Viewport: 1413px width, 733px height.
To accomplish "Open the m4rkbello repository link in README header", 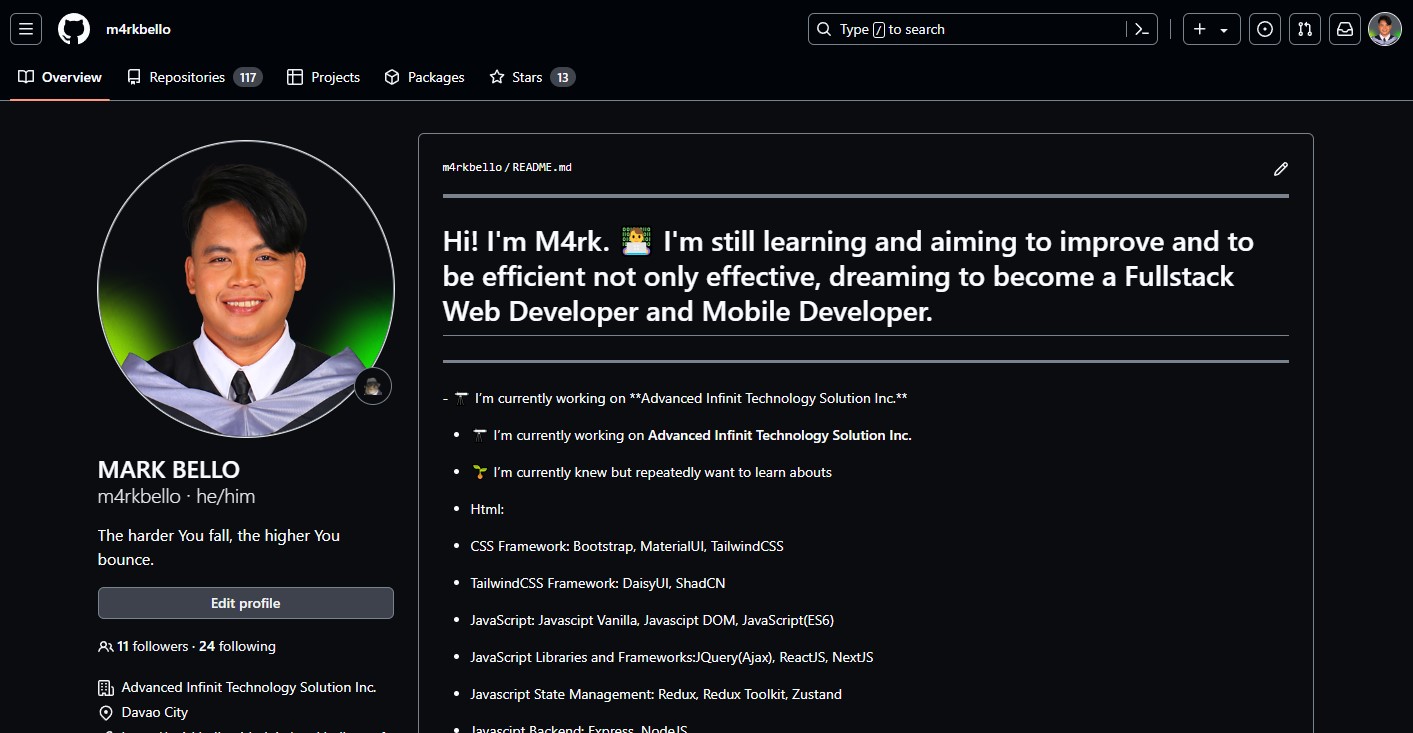I will (472, 168).
